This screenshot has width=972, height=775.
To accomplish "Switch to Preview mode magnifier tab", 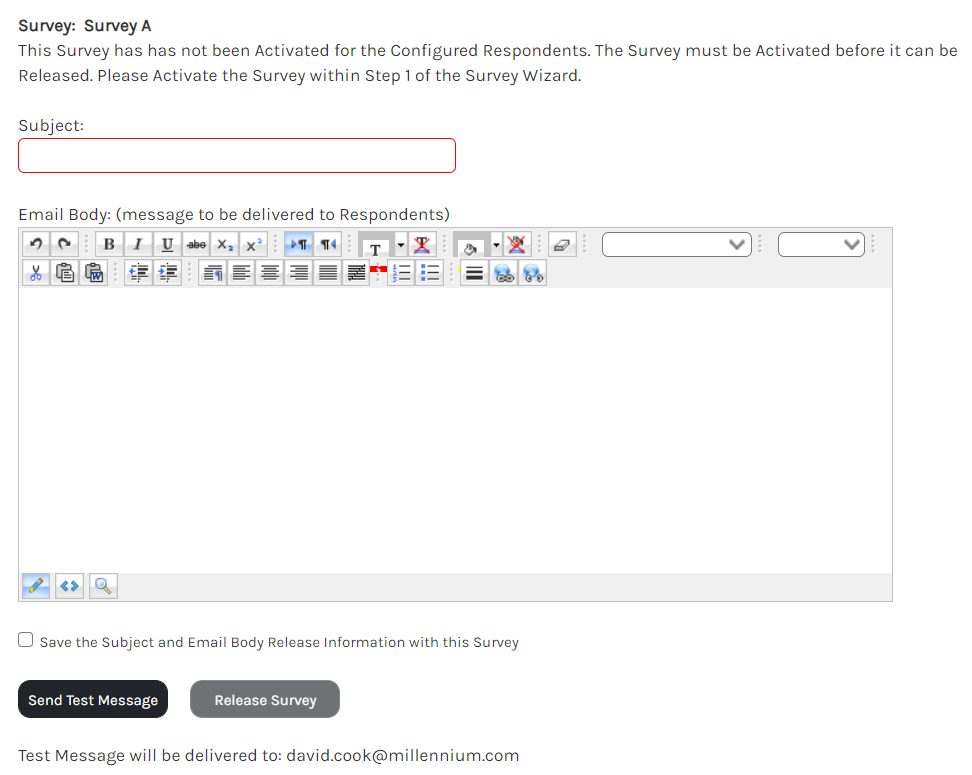I will (103, 586).
